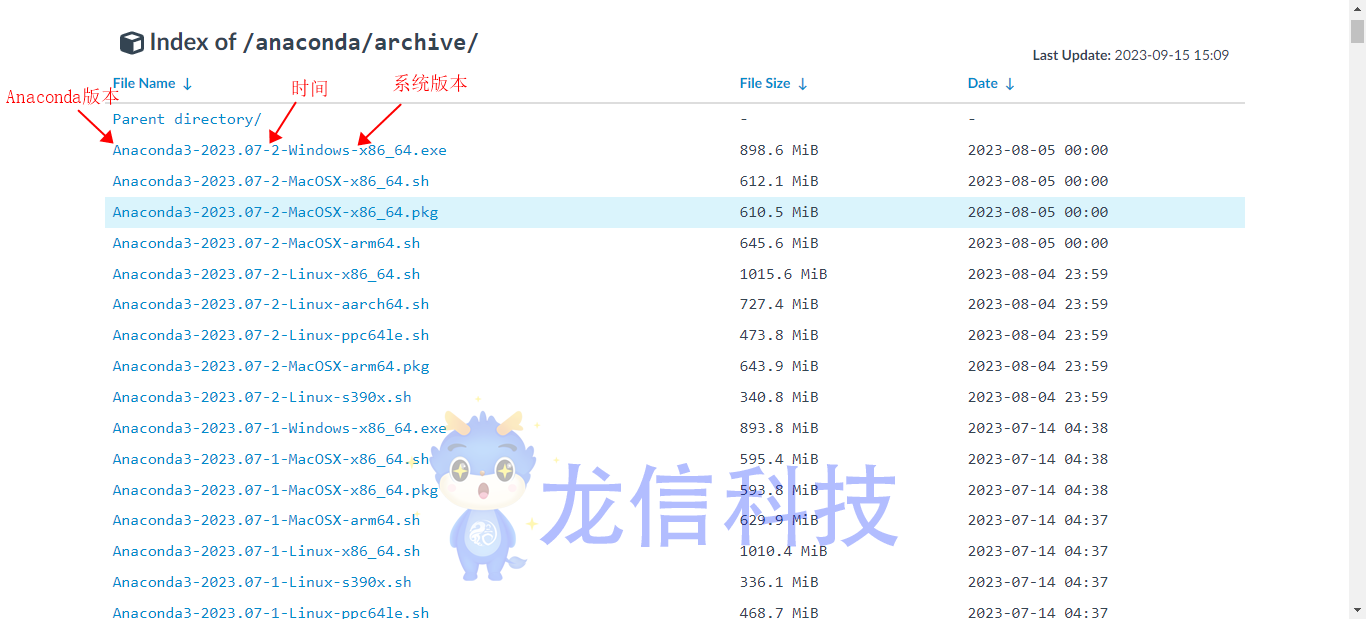The height and width of the screenshot is (619, 1366).
Task: Click the 898.6 MiB file size
Action: point(779,150)
